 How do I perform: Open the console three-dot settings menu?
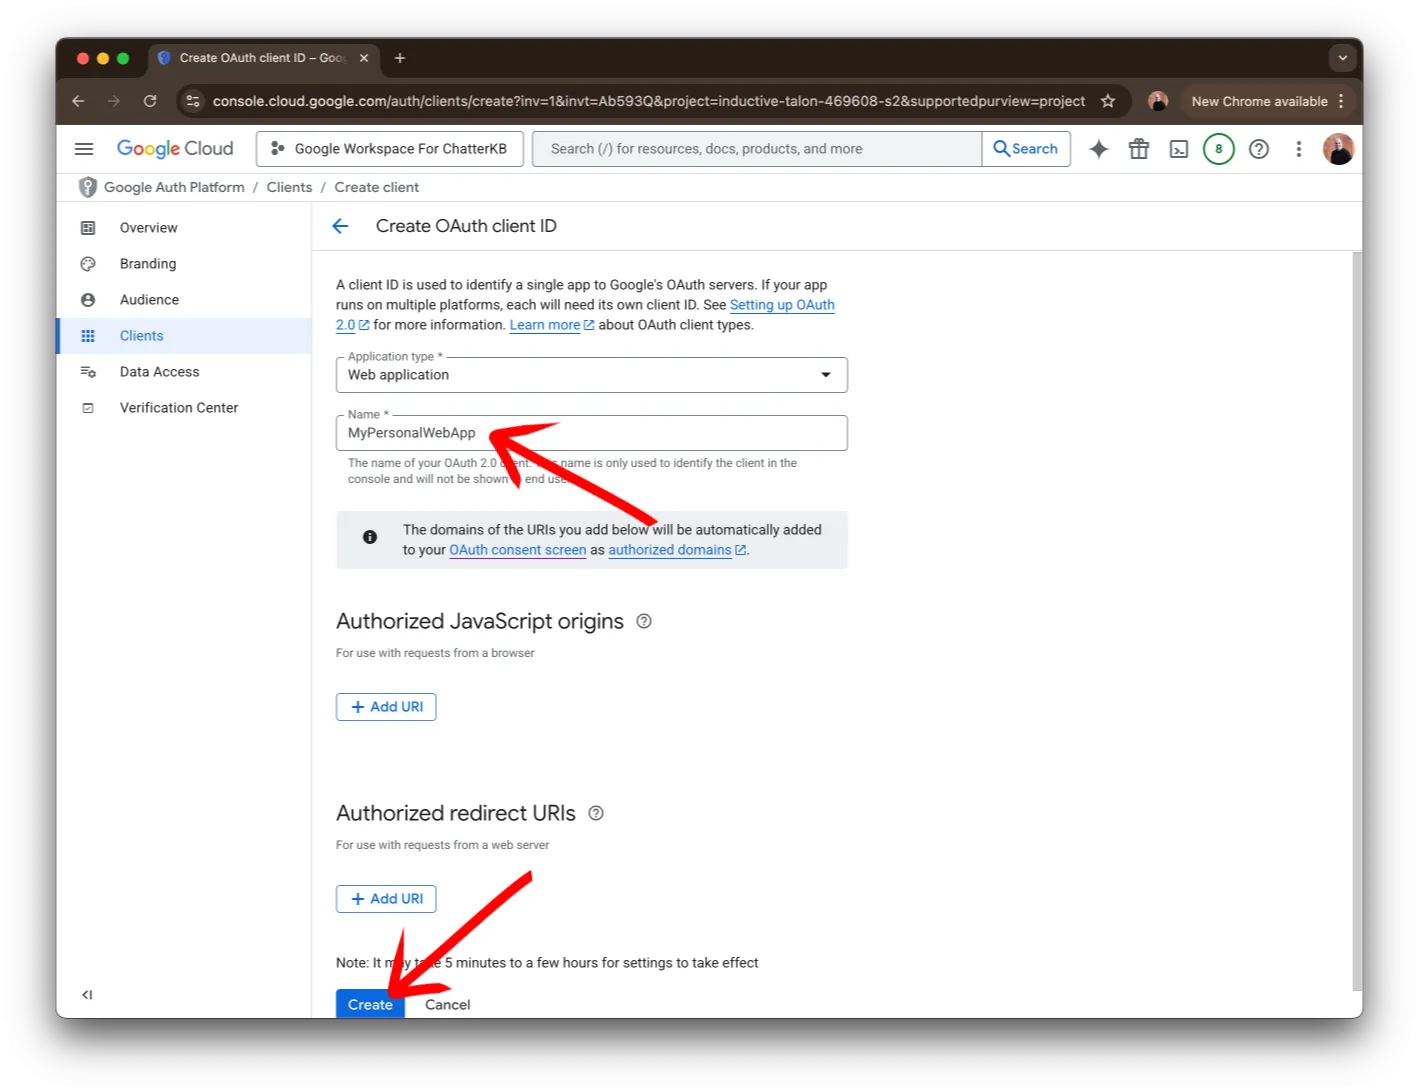pyautogui.click(x=1299, y=149)
